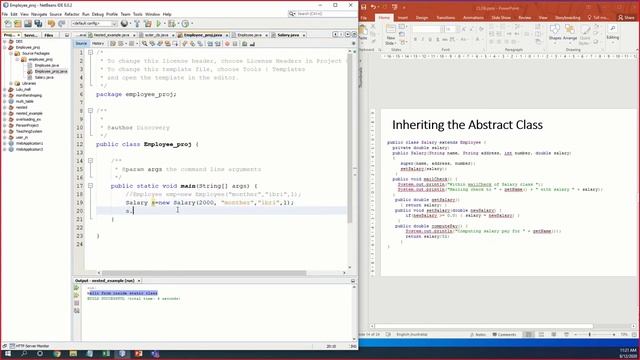This screenshot has width=640, height=360.
Task: Click the Profile Project icon
Action: click(x=185, y=24)
